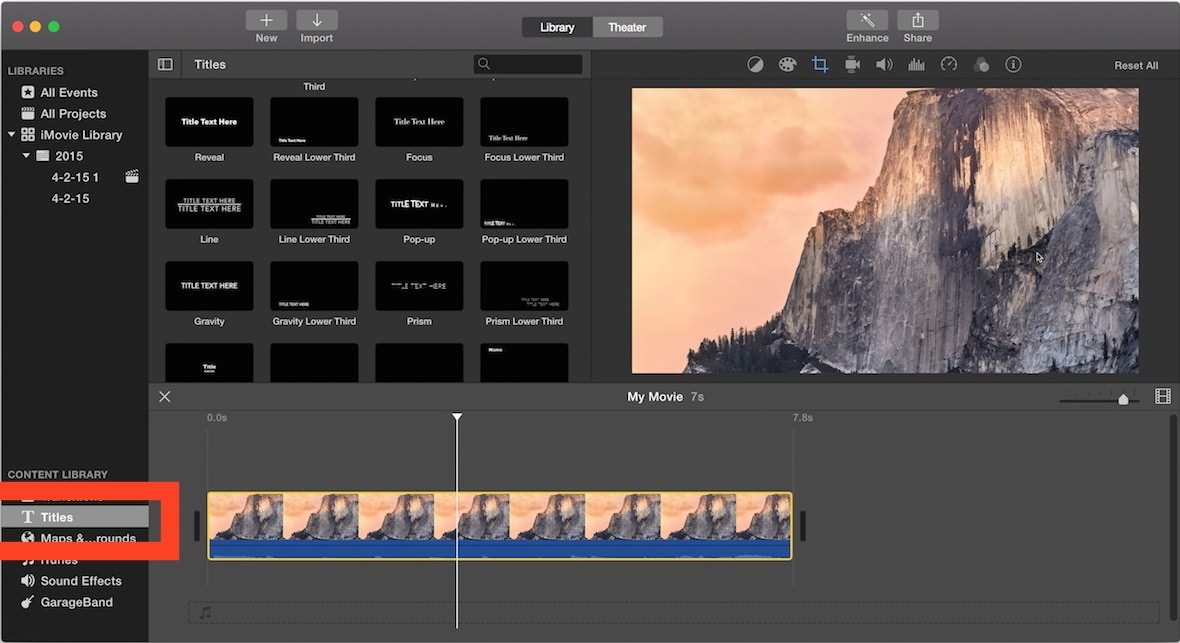Open the timeline settings grid icon
Screen dimensions: 1180x643
1163,396
